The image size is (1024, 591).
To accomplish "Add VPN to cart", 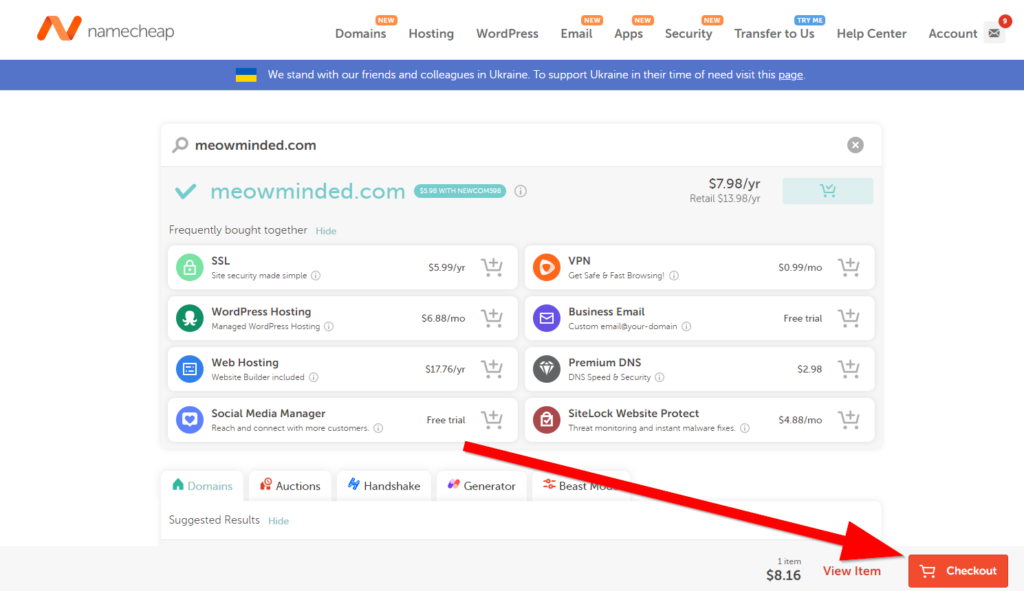I will coord(848,267).
